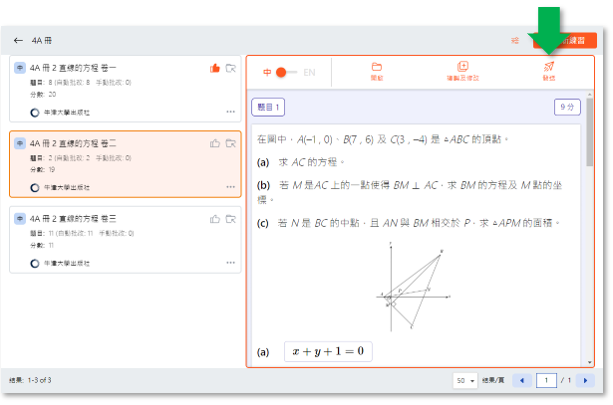Click the rocket publish icon in toolbar
Viewport: 613px width, 405px height.
[548, 69]
